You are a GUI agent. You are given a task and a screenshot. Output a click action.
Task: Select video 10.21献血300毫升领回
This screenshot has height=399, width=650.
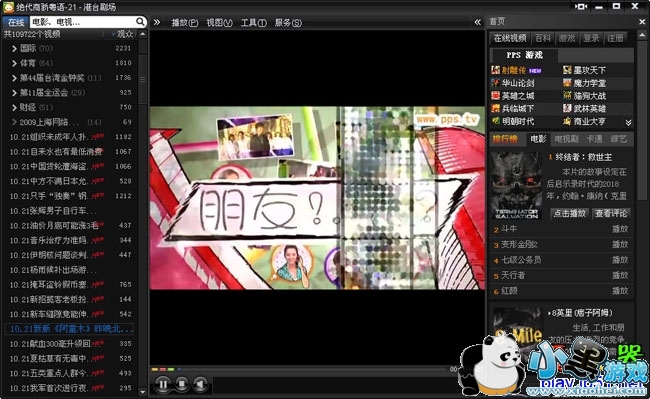pos(50,343)
